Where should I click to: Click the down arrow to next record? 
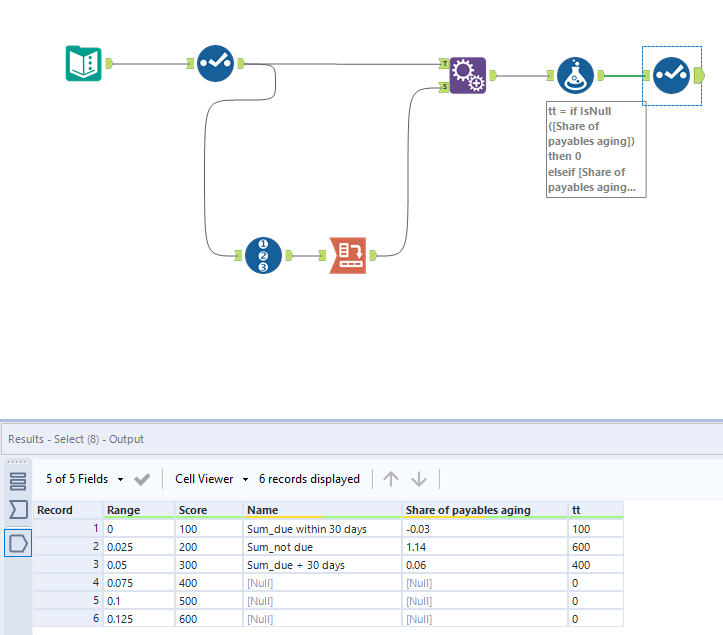point(419,479)
